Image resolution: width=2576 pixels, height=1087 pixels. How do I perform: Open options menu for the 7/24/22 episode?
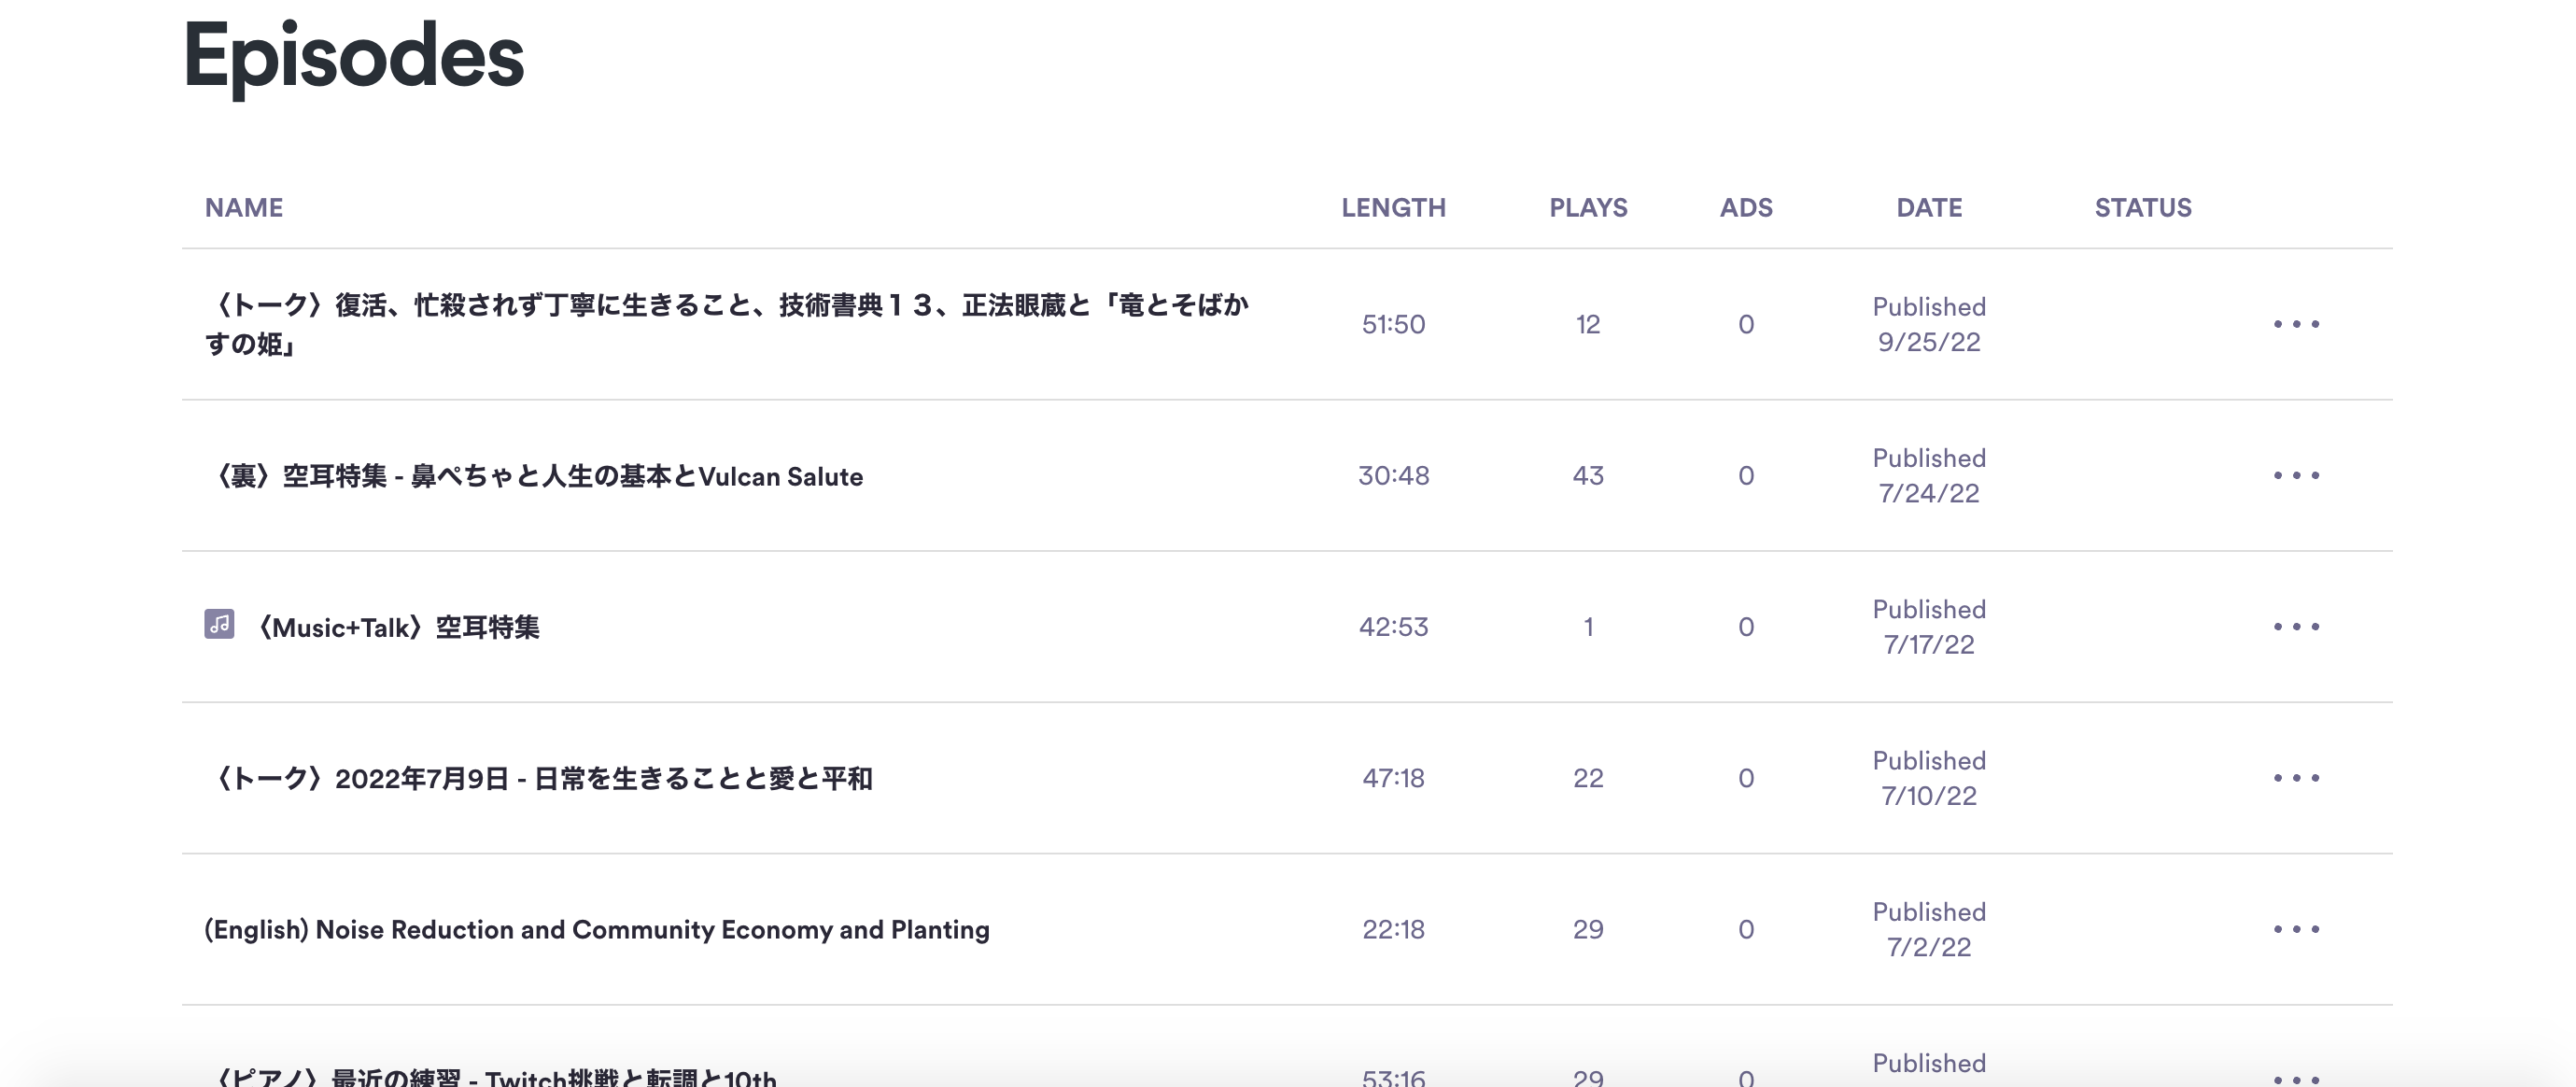(2296, 475)
